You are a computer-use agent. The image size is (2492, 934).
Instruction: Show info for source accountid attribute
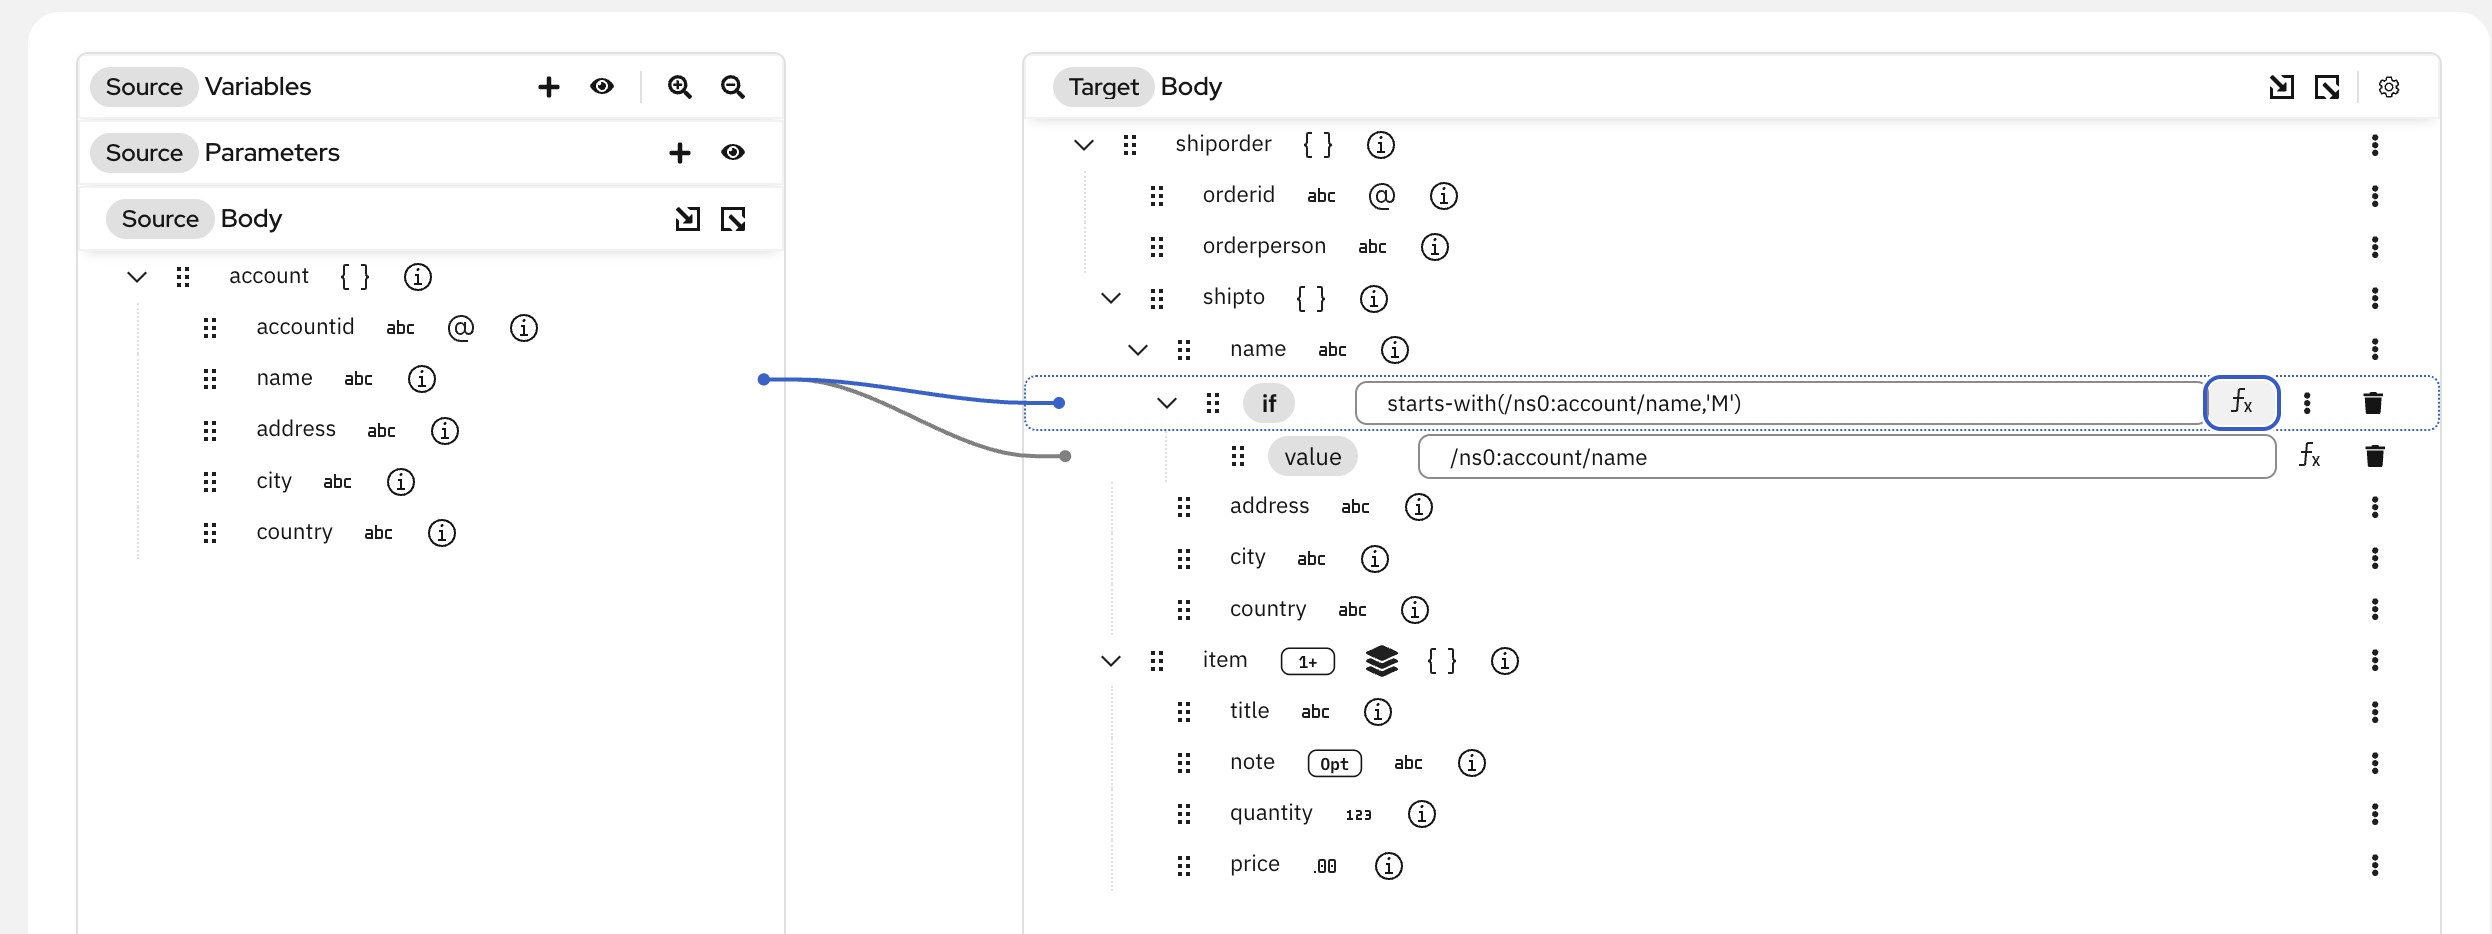click(524, 328)
